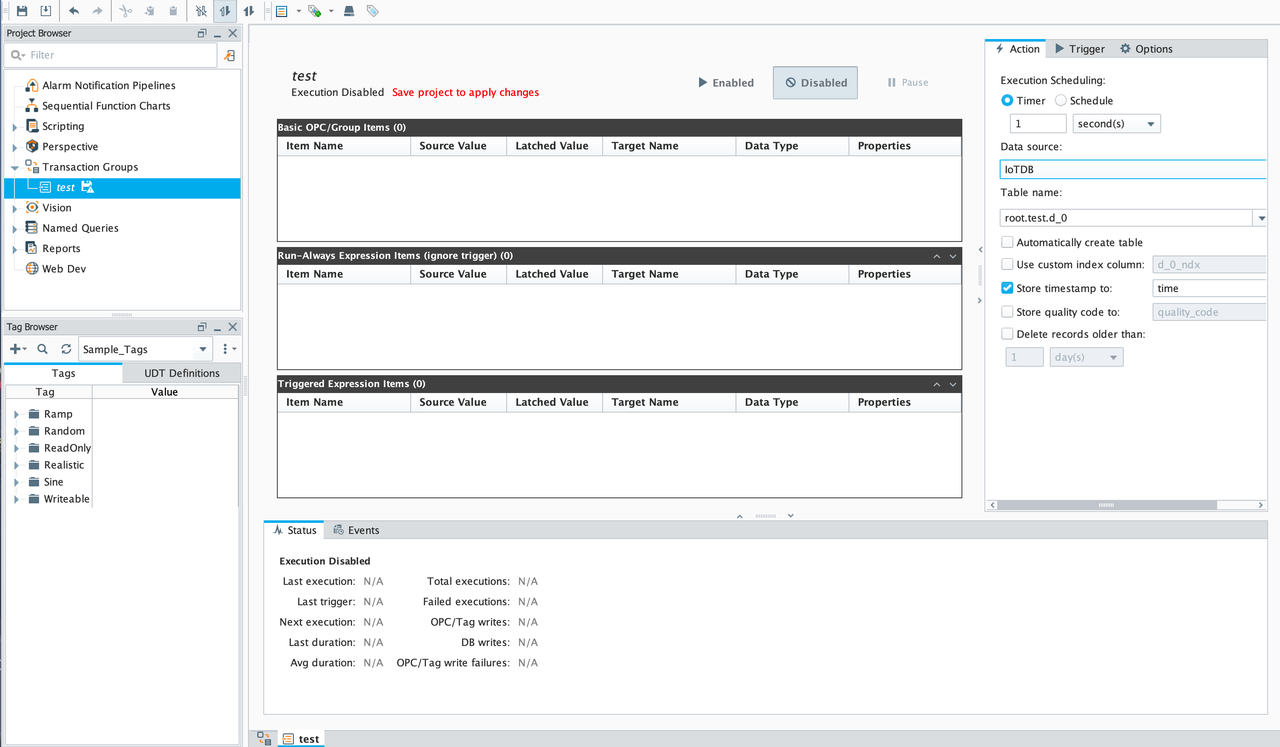Expand the Ramp tag folder
The width and height of the screenshot is (1280, 747).
click(16, 414)
